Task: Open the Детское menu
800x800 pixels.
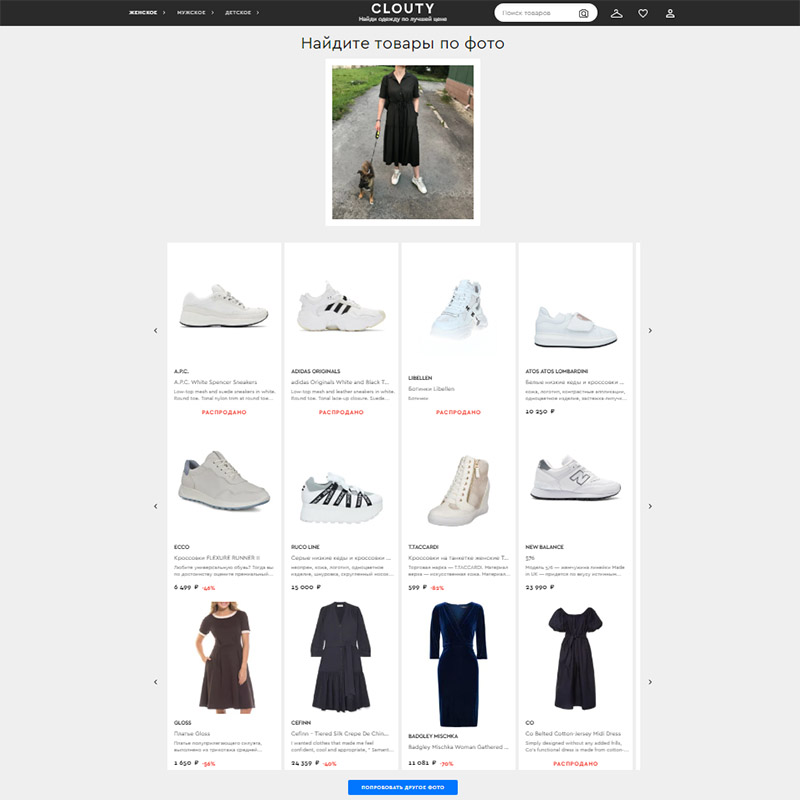Action: click(x=238, y=12)
